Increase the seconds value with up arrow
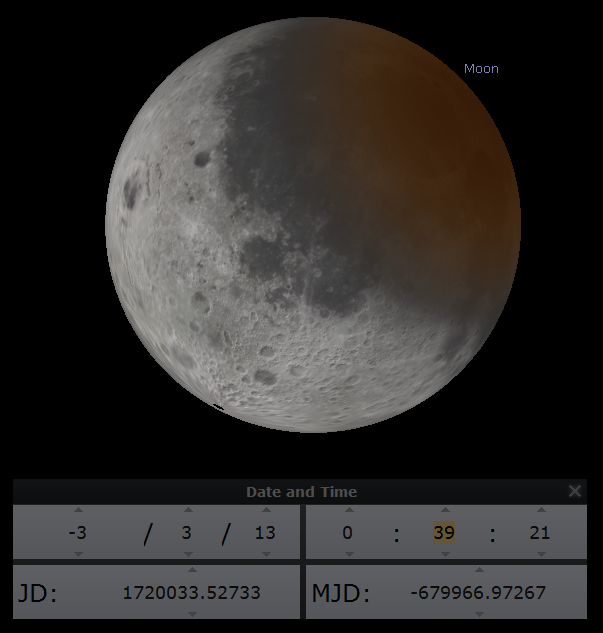This screenshot has height=633, width=603. (x=541, y=510)
